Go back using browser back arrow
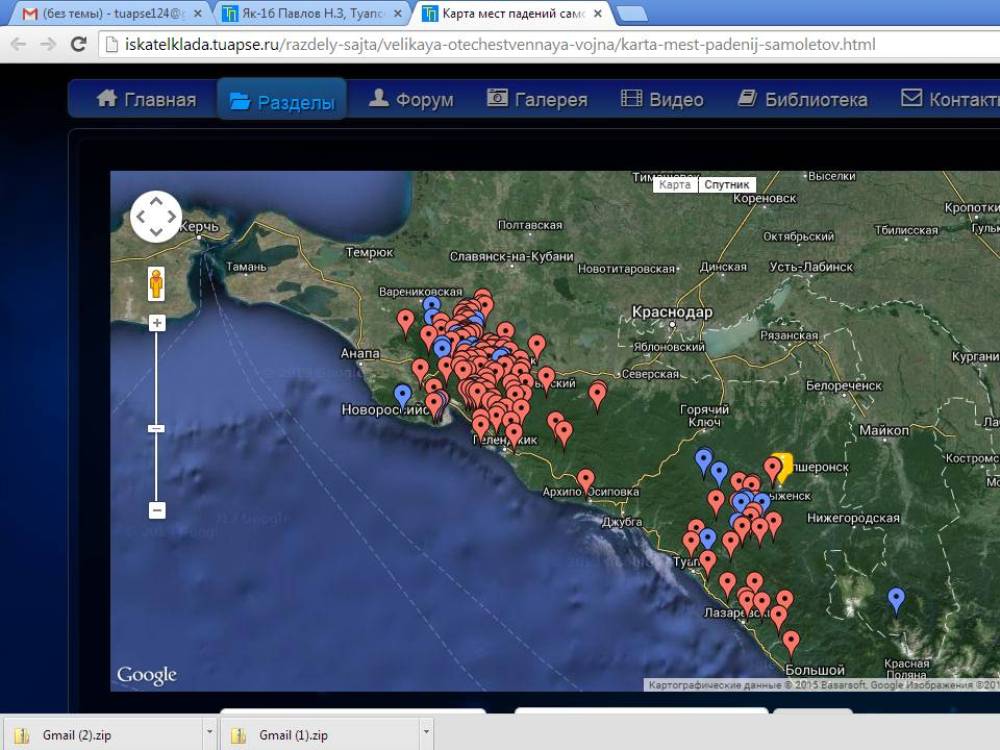The image size is (1000, 750). click(18, 44)
